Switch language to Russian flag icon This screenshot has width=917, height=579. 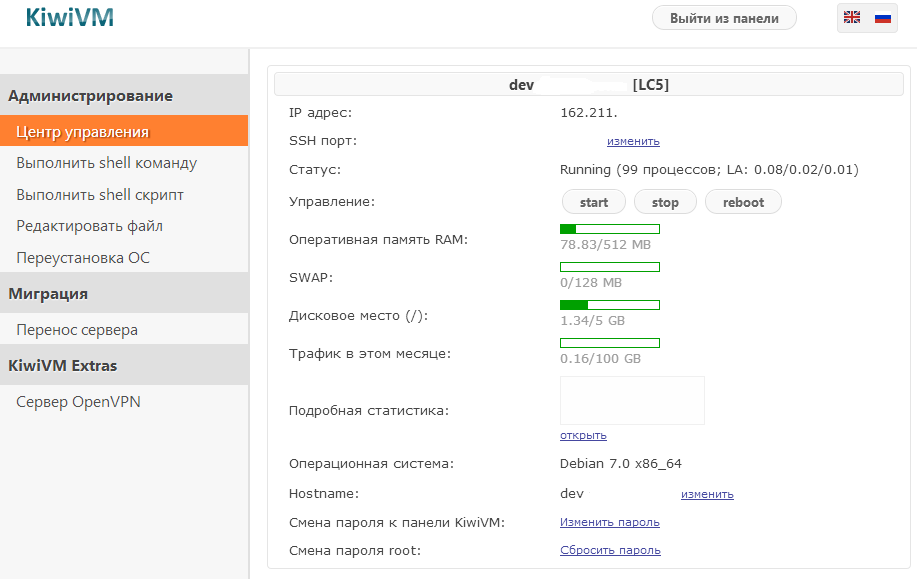pyautogui.click(x=882, y=17)
